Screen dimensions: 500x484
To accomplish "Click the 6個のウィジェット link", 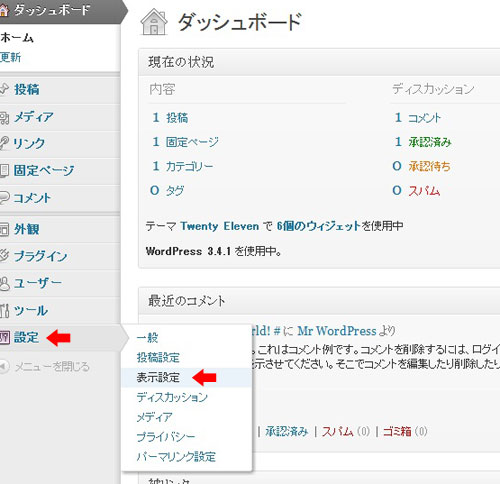I will point(319,226).
